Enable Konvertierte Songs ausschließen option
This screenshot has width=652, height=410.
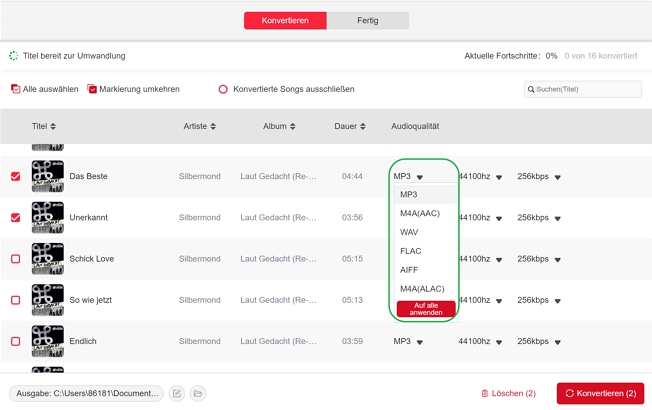point(223,89)
